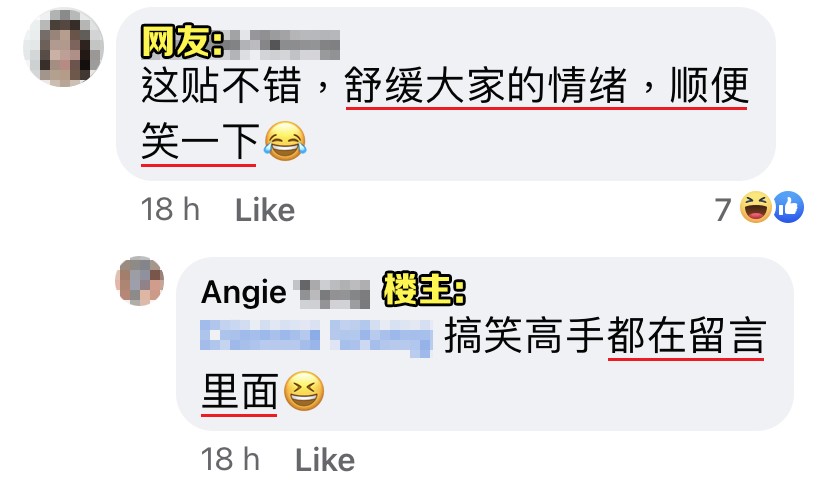Click the Haha laughing reaction icon
Viewport: 828px width, 485px height.
pos(756,207)
